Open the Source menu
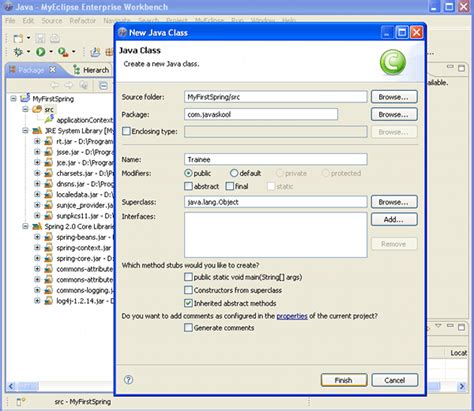The image size is (474, 411). (x=52, y=21)
